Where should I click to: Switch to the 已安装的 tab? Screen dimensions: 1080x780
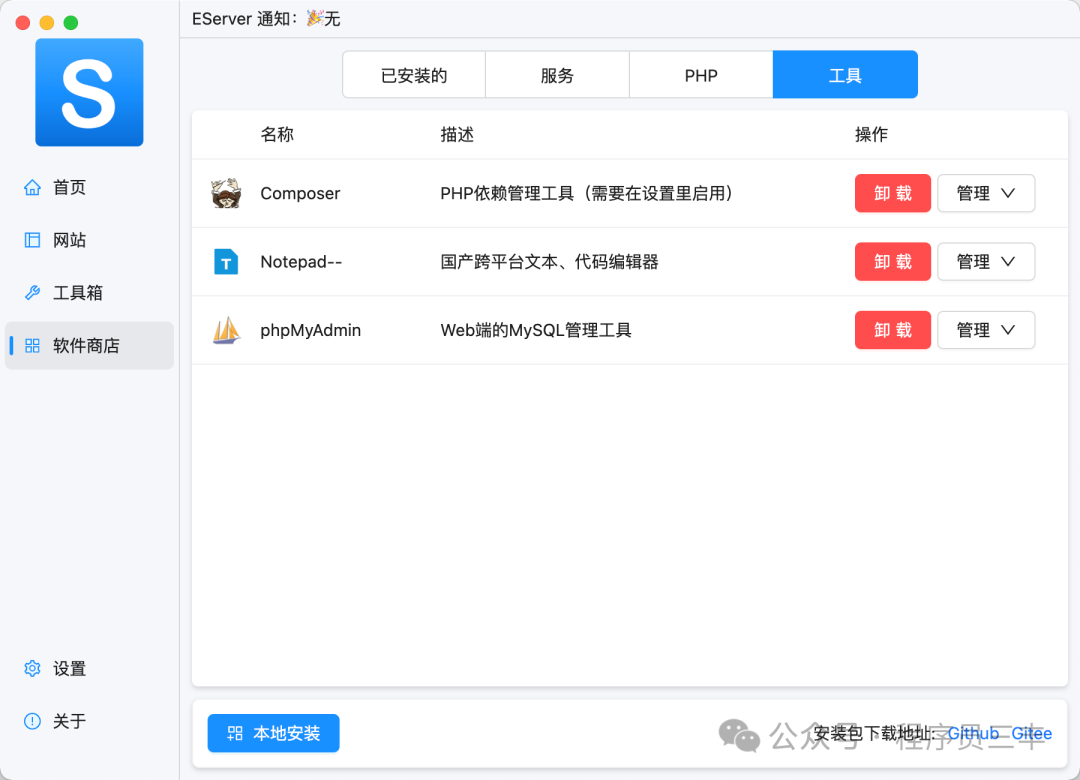point(414,74)
